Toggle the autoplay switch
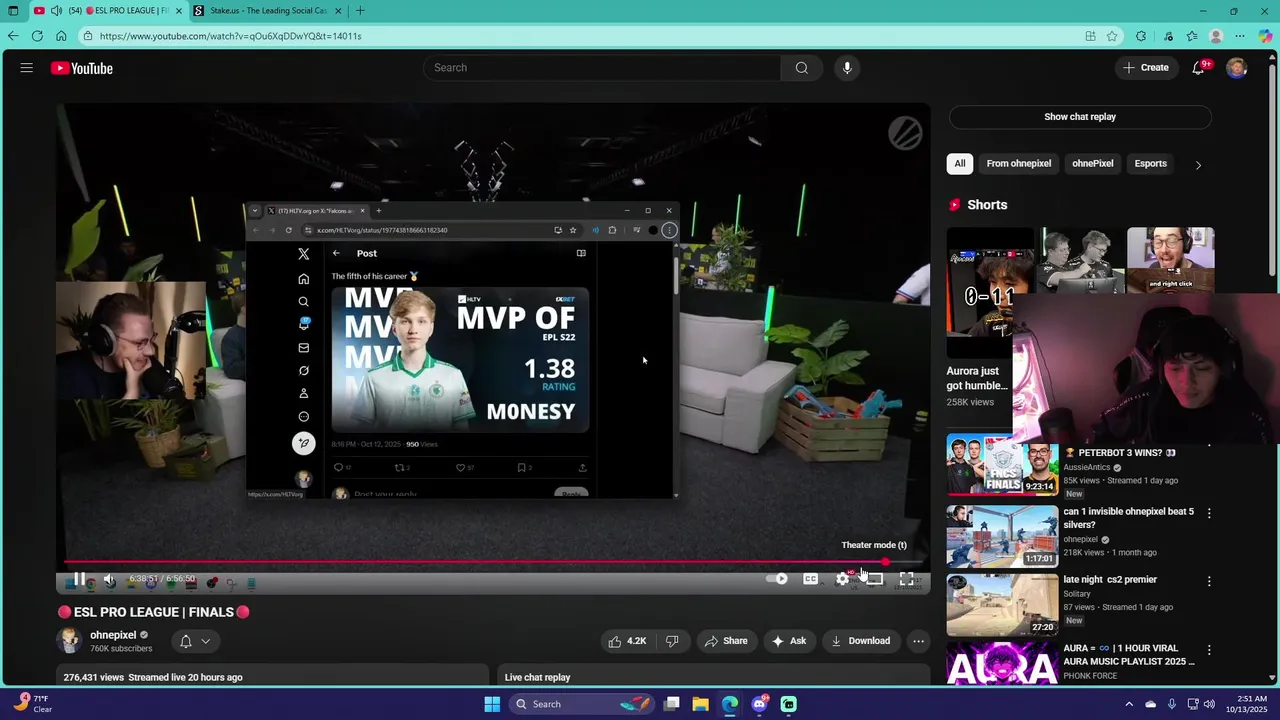The image size is (1280, 720). (x=777, y=579)
